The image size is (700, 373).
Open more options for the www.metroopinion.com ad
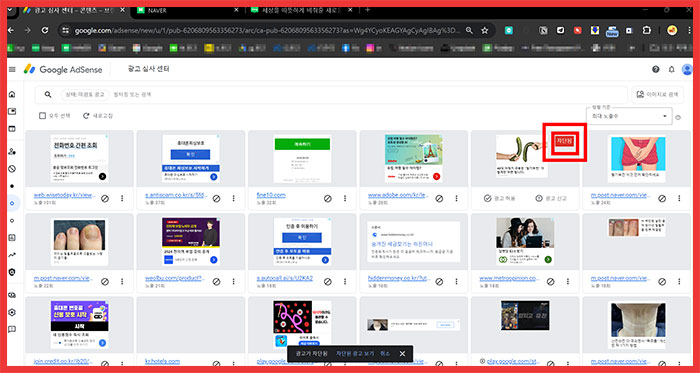pyautogui.click(x=568, y=282)
